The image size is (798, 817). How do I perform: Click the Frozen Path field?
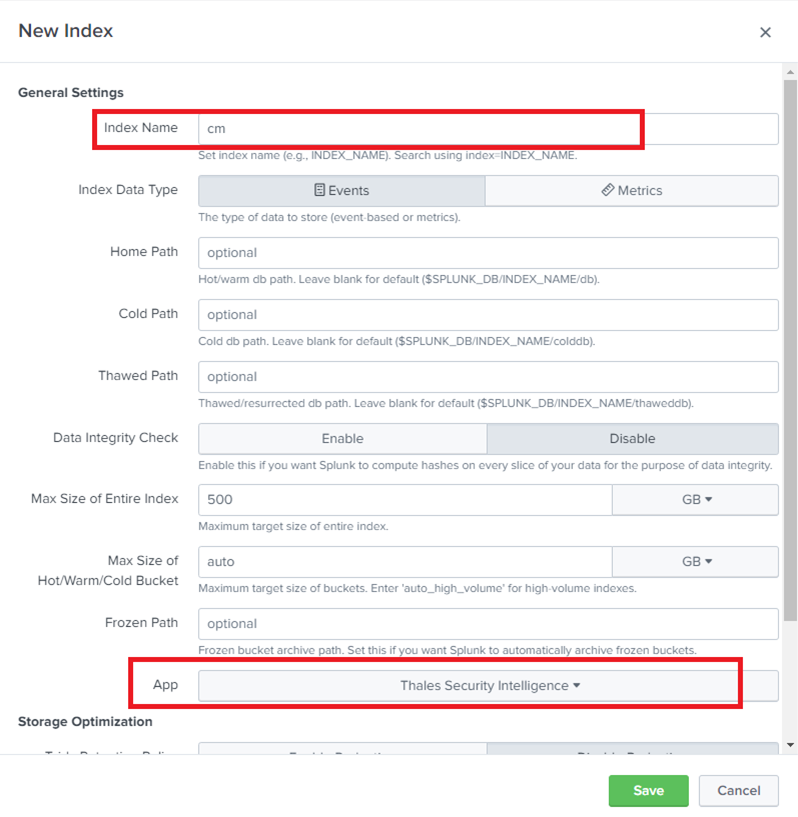click(488, 623)
